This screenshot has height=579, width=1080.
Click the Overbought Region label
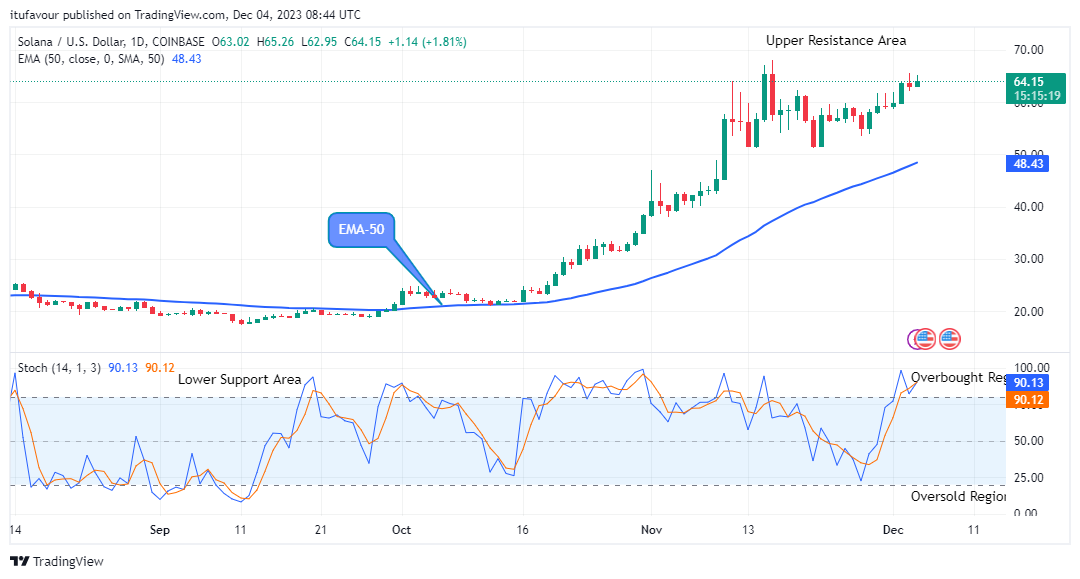tap(957, 377)
